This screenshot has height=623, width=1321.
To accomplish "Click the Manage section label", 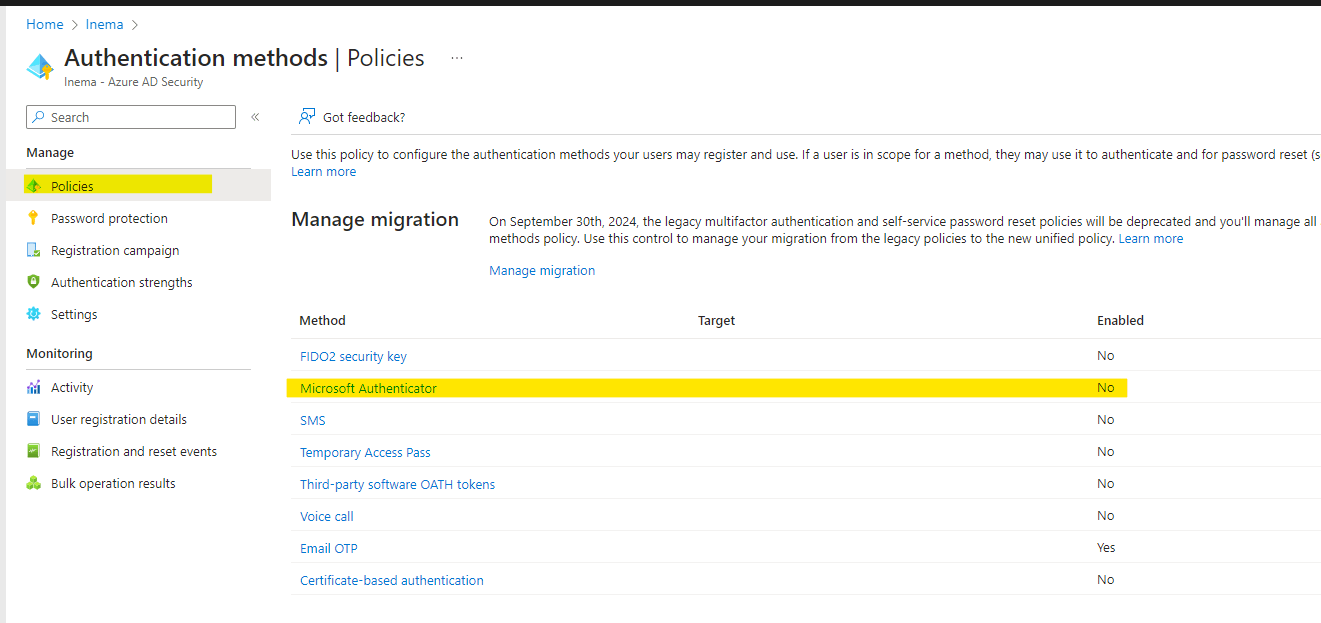I will 50,152.
